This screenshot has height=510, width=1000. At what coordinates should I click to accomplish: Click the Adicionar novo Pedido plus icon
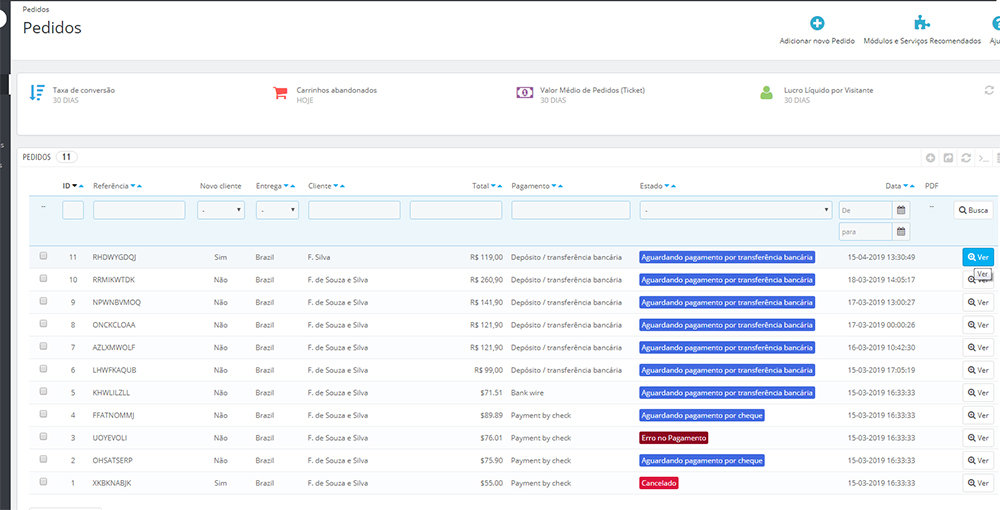coord(817,24)
